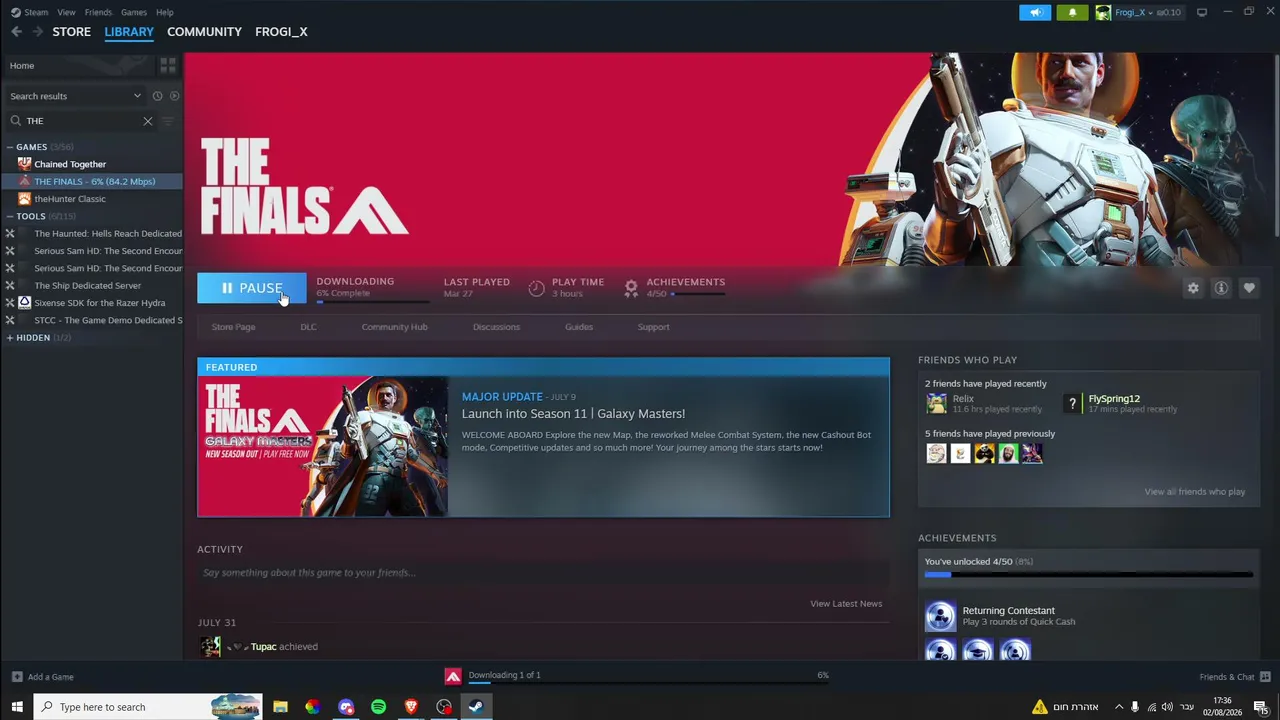Go back with the left navigation arrow
This screenshot has height=720, width=1280.
pyautogui.click(x=16, y=32)
